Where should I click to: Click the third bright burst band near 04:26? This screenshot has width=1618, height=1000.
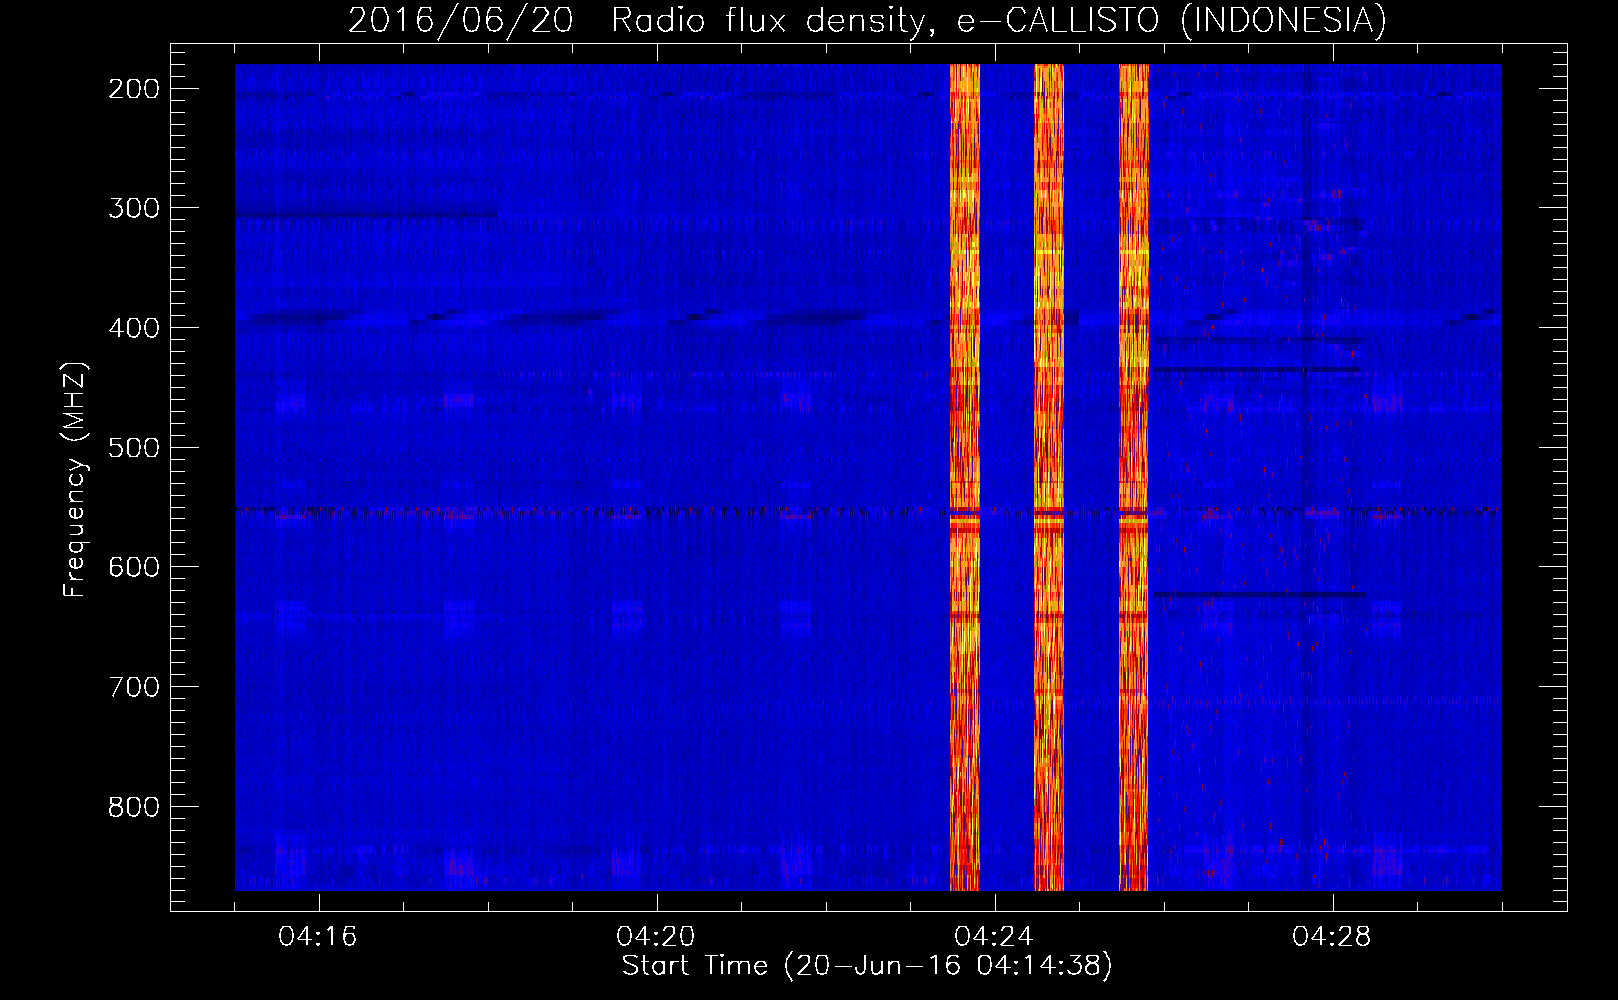click(x=1134, y=477)
